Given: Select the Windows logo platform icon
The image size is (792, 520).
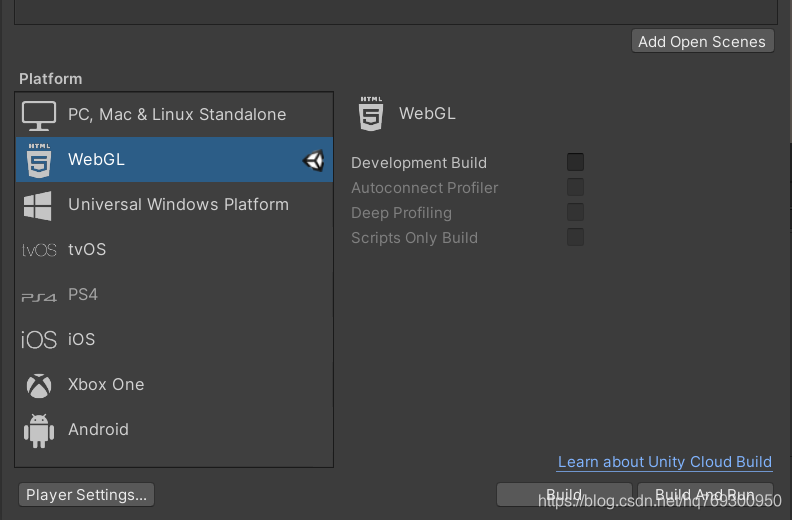Looking at the screenshot, I should [38, 205].
